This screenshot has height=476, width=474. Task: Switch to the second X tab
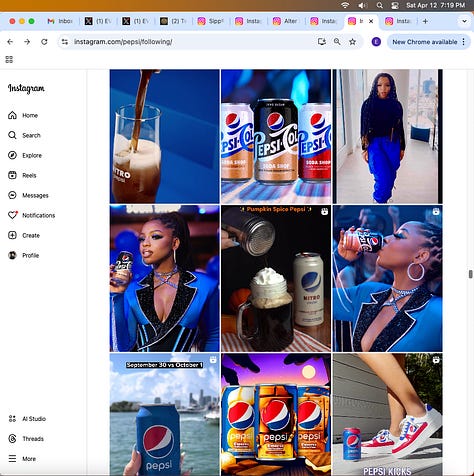(135, 21)
